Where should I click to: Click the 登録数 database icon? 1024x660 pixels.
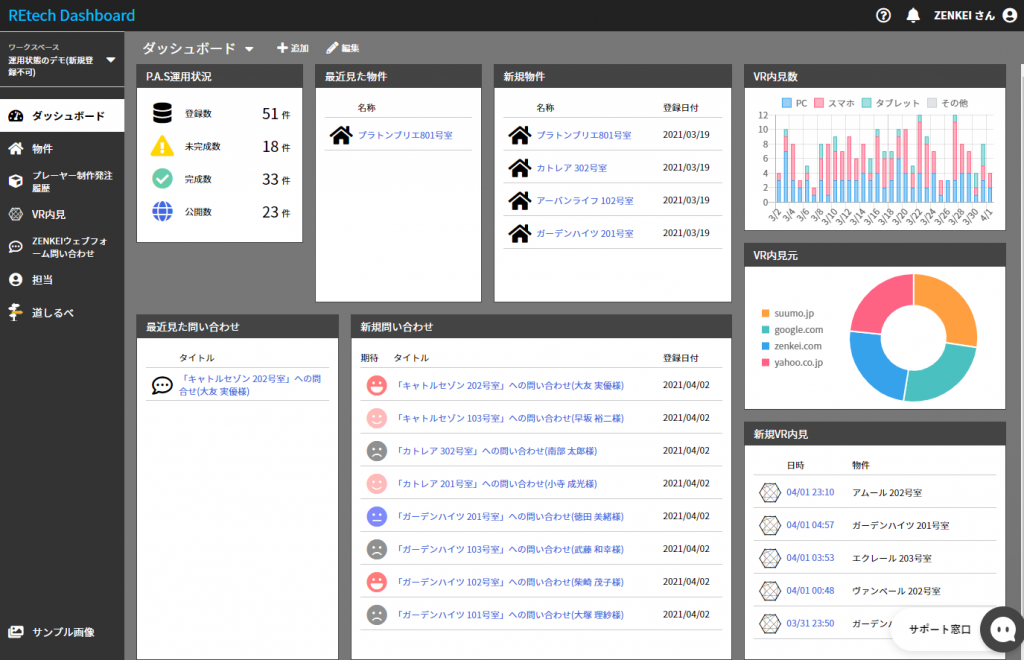click(162, 113)
